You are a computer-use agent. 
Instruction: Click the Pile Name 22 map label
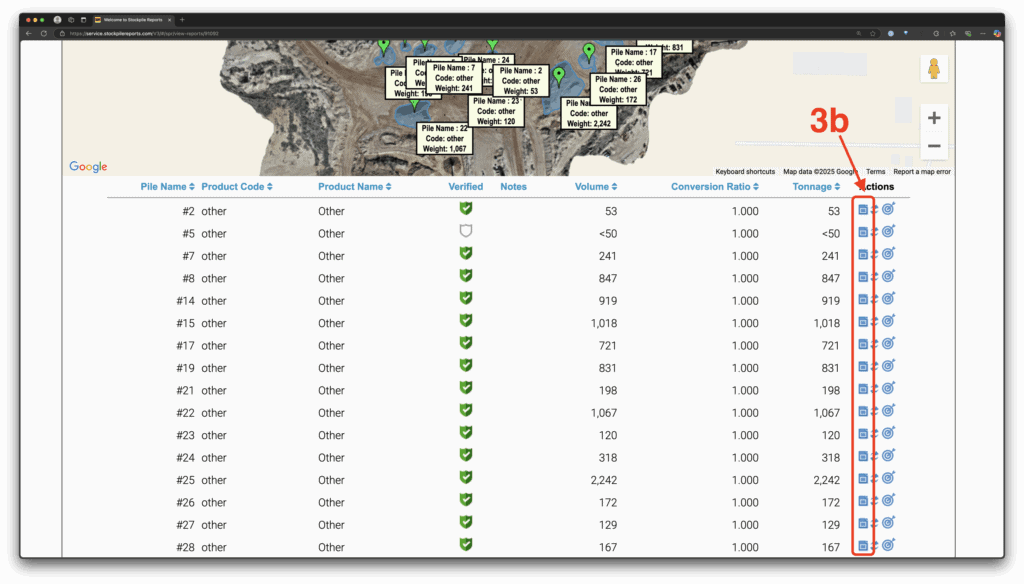click(x=444, y=138)
